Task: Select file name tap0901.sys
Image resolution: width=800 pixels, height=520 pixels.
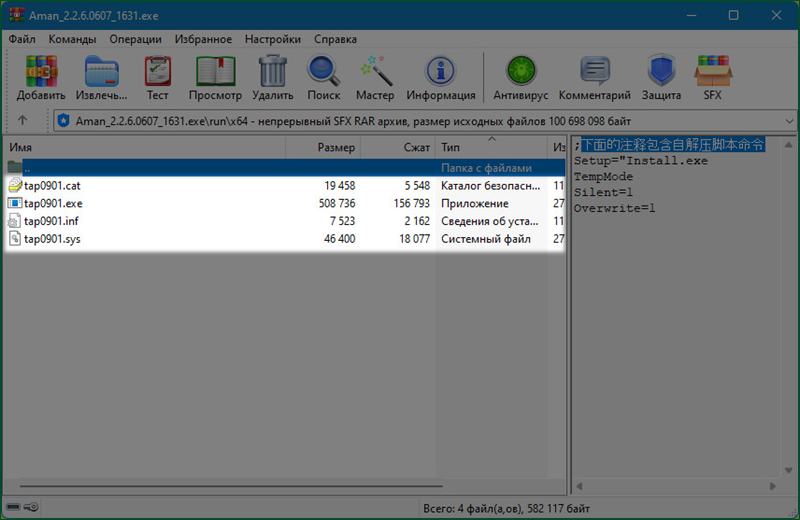Action: point(52,239)
